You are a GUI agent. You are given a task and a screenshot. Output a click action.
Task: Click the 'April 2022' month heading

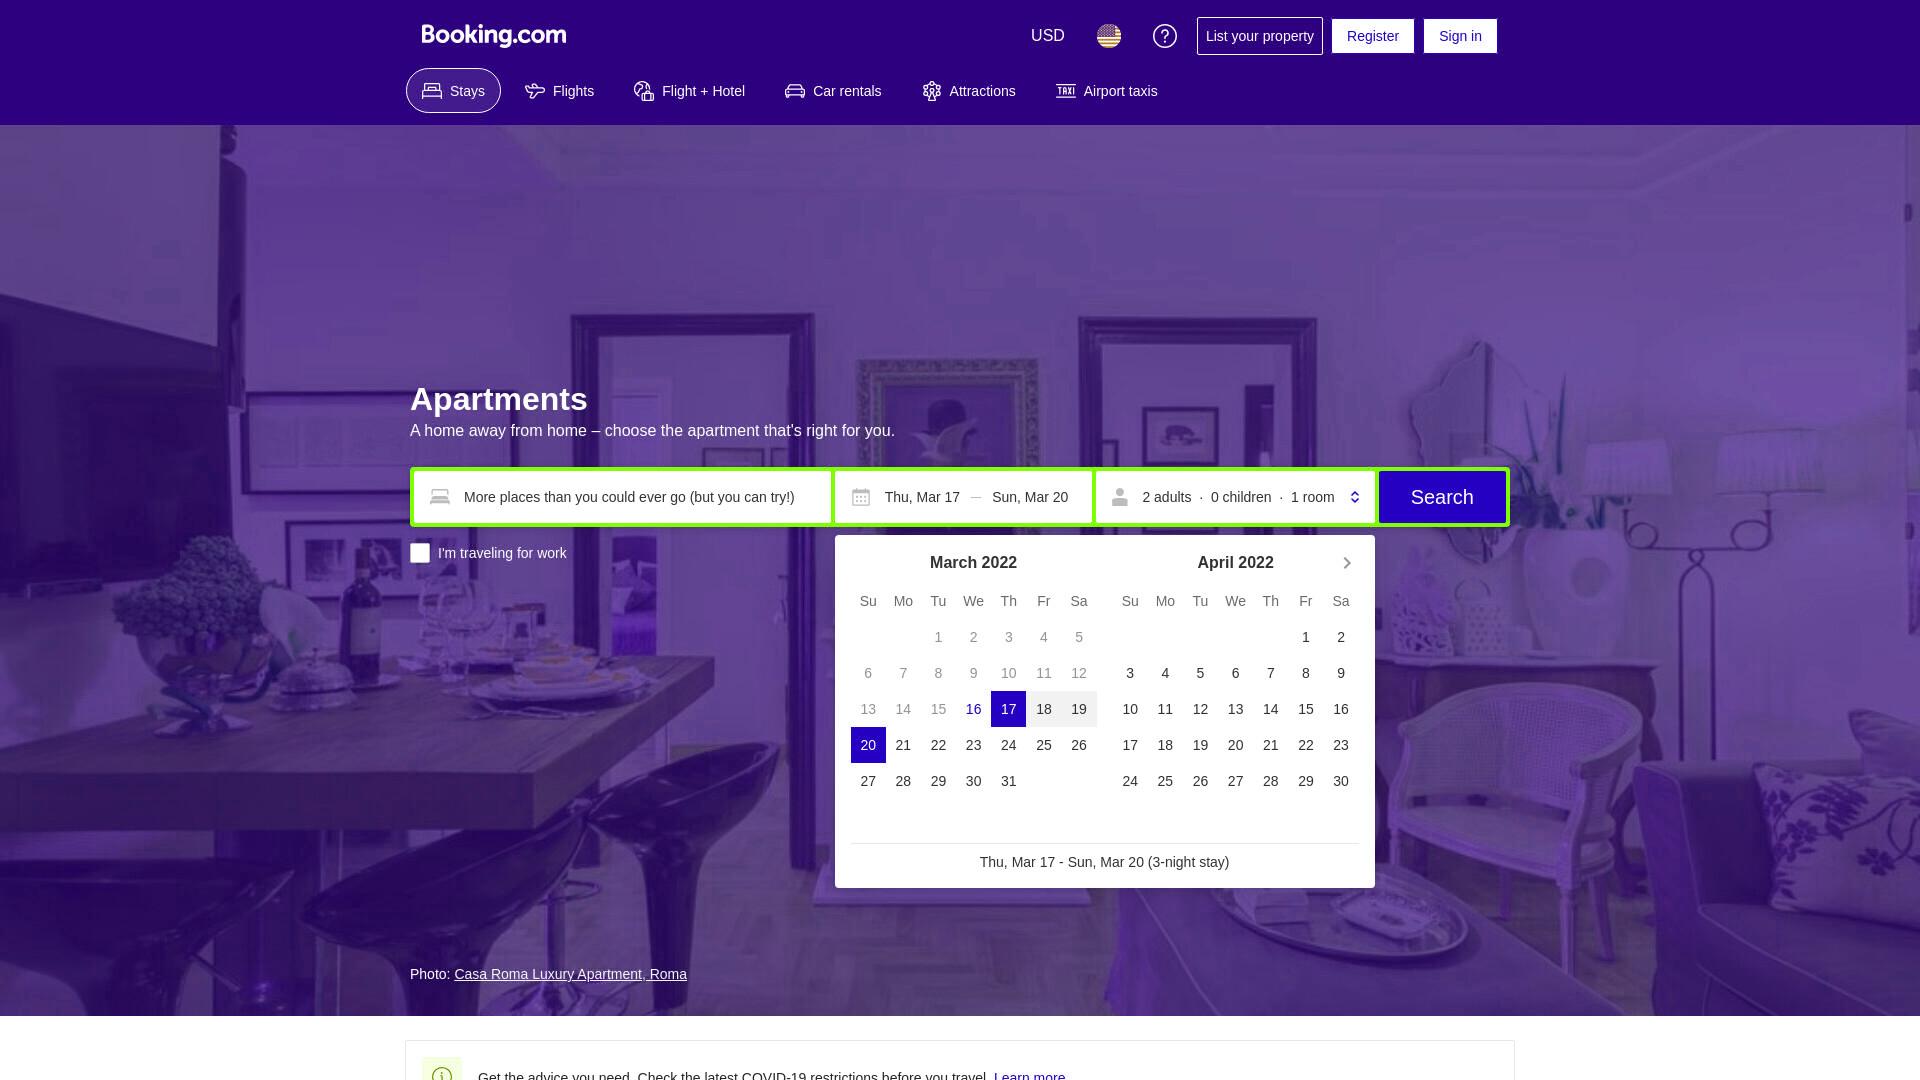click(x=1235, y=562)
